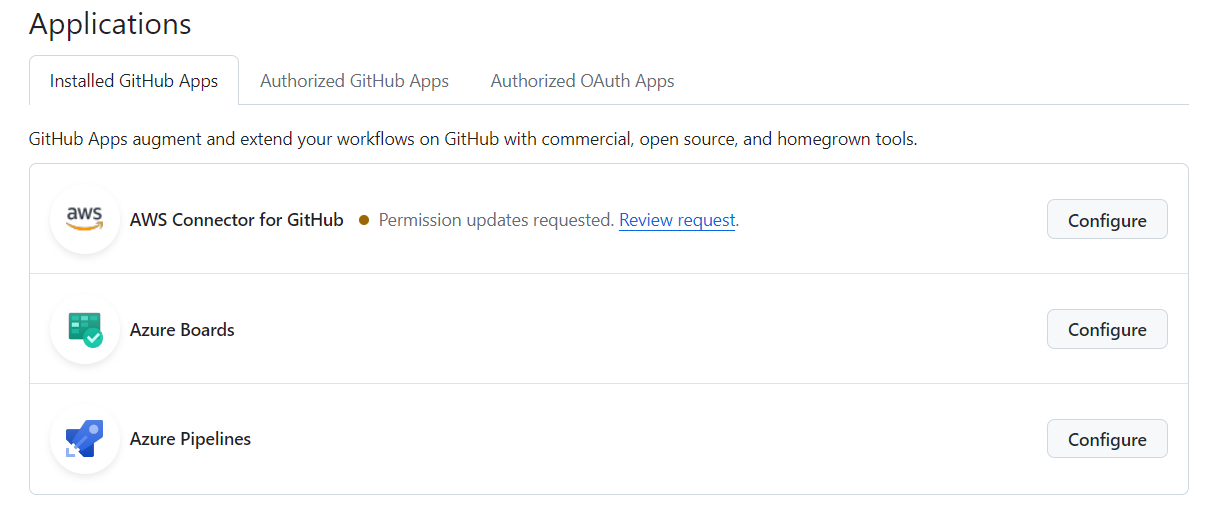Hit Configure button for Azure Pipelines
The image size is (1218, 512).
(1106, 439)
